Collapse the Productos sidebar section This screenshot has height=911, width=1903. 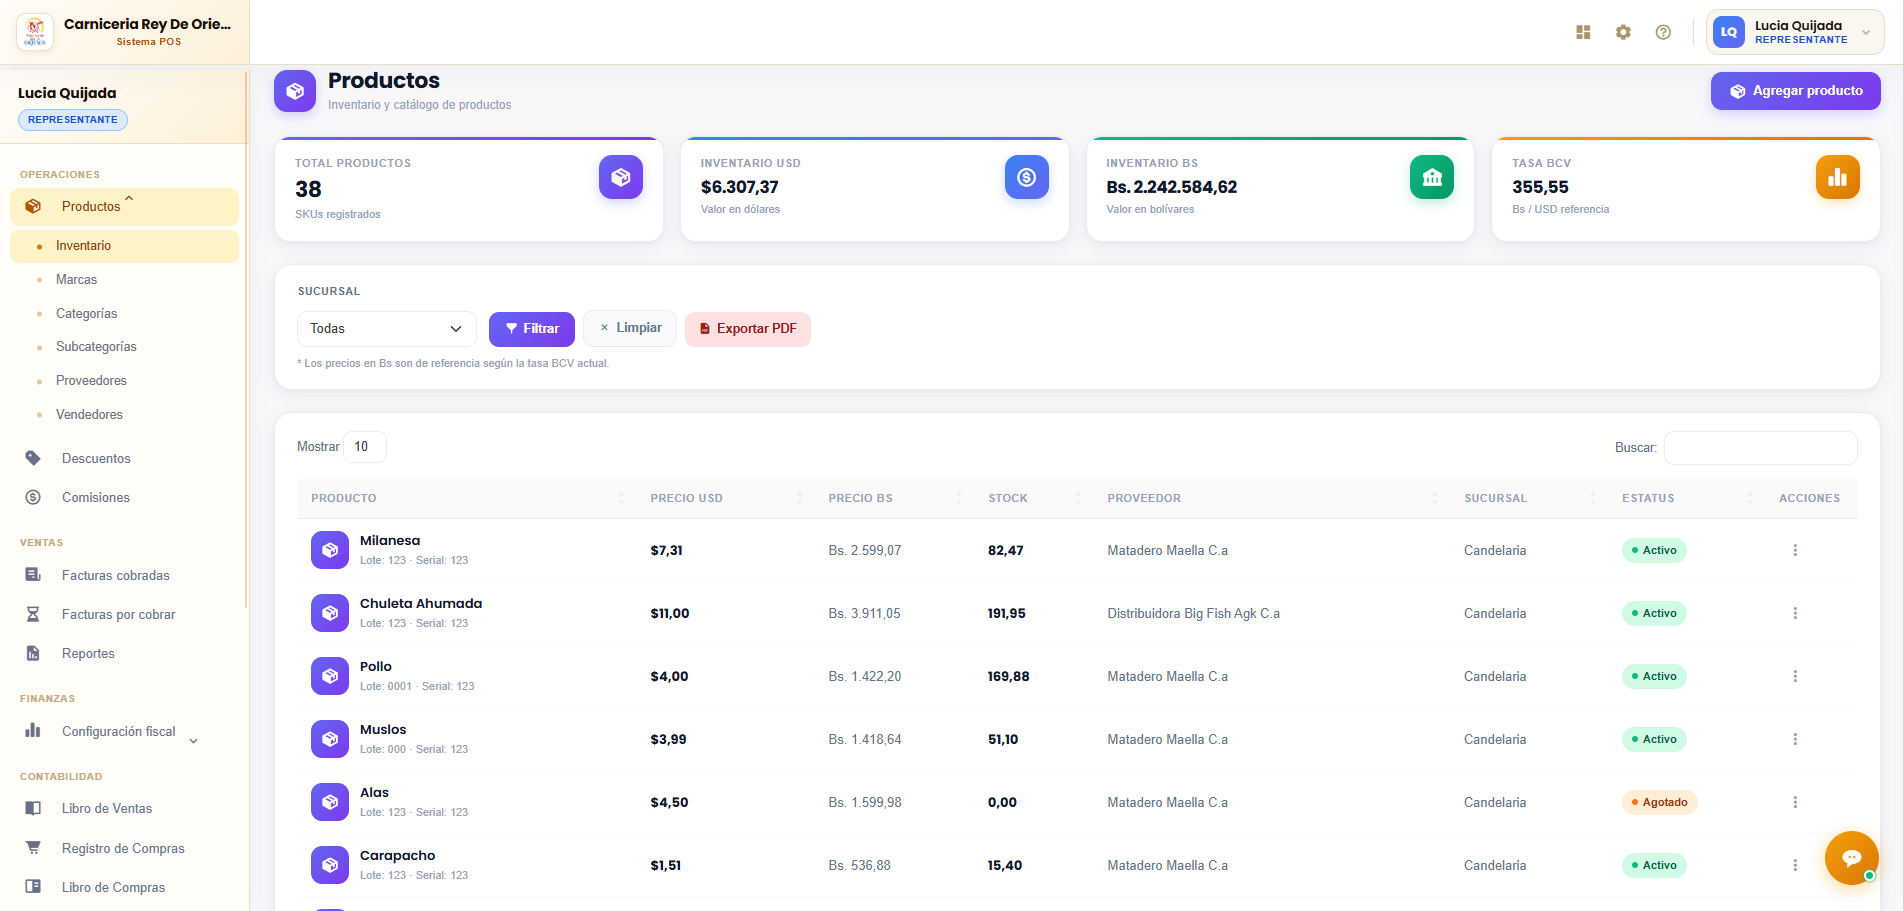[124, 206]
